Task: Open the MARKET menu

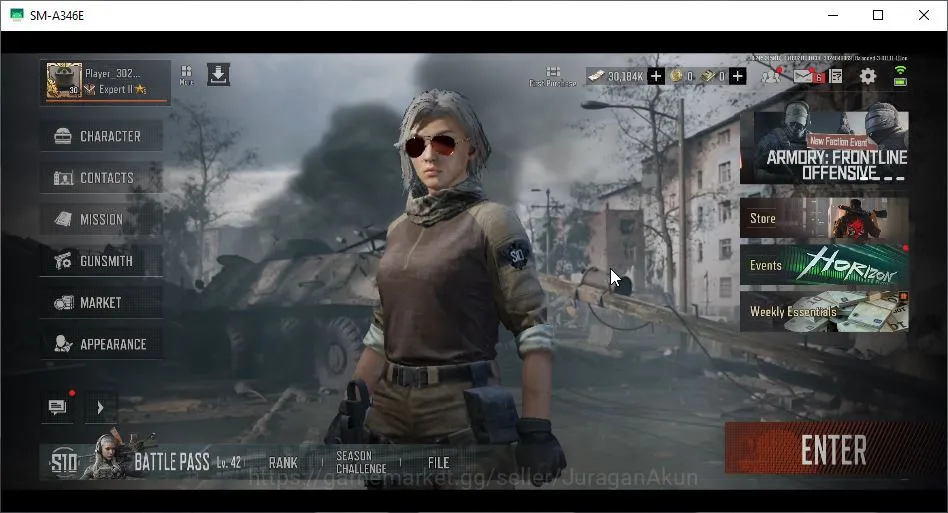Action: [101, 303]
